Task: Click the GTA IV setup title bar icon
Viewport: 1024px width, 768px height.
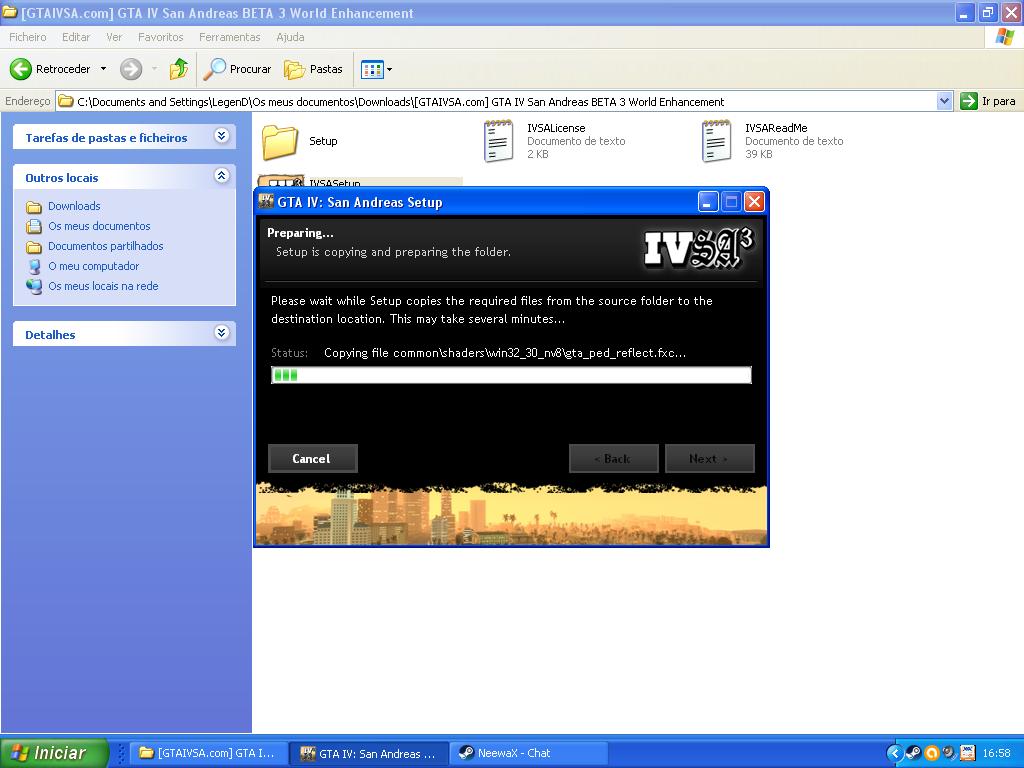Action: click(266, 201)
